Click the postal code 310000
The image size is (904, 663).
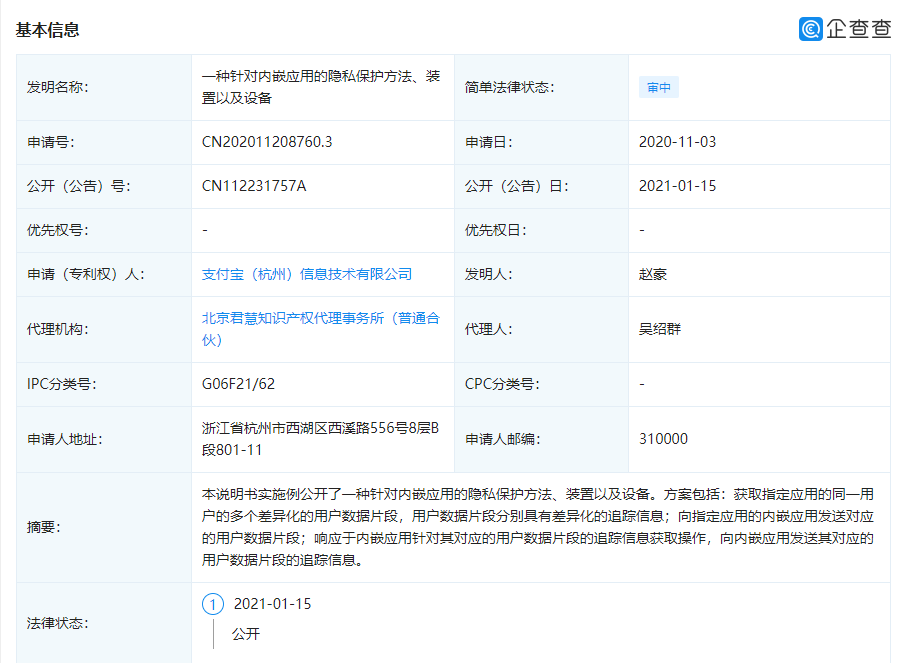point(663,439)
